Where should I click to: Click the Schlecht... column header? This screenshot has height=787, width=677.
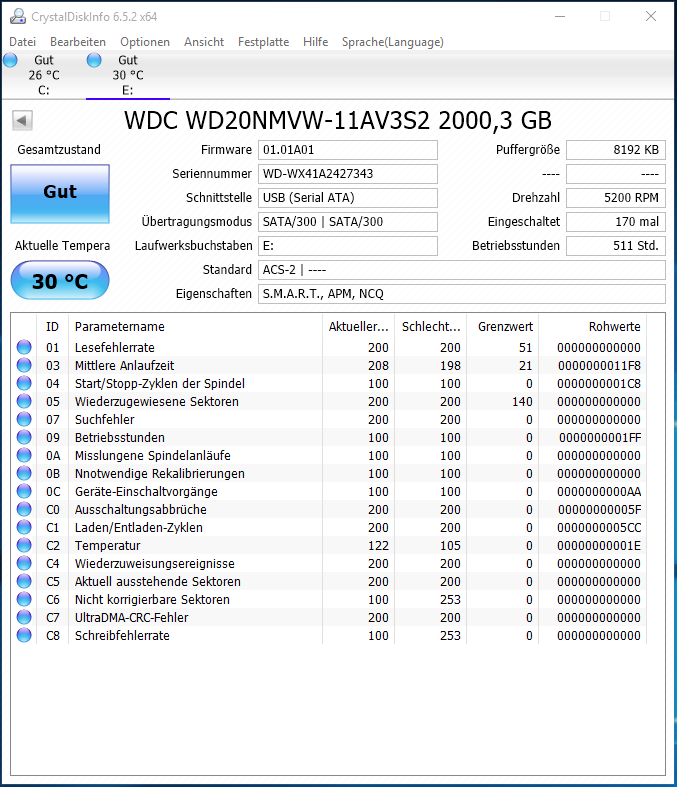(x=431, y=327)
